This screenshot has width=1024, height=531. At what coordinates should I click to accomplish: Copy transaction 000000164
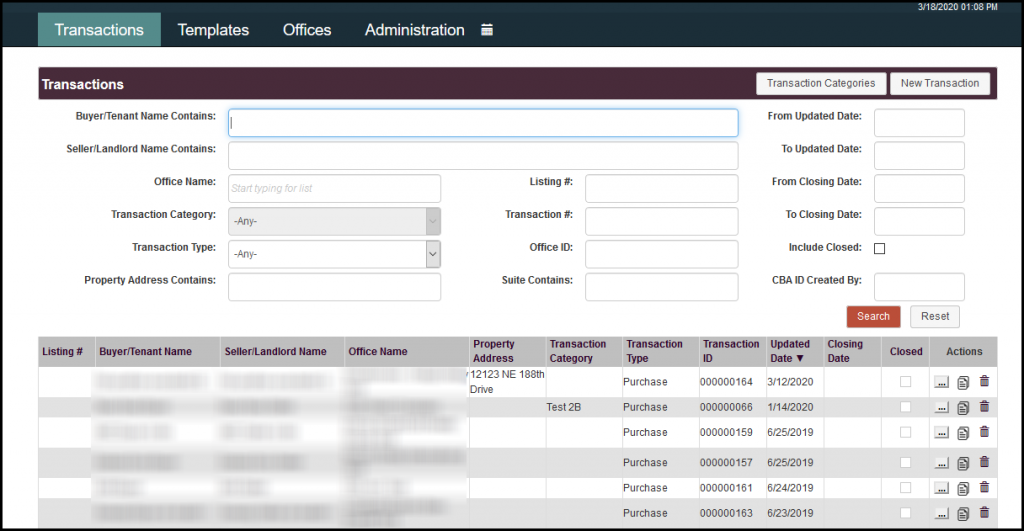point(963,383)
